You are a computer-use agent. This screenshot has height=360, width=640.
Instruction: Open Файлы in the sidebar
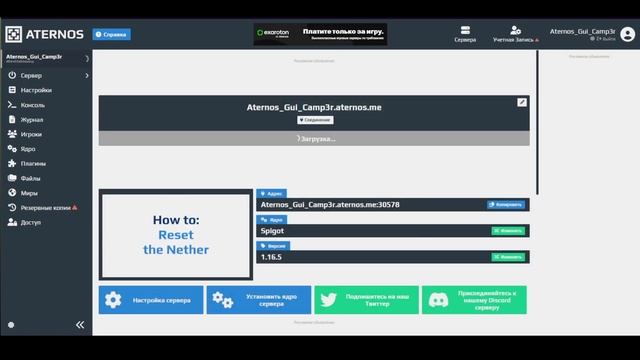(x=46, y=178)
